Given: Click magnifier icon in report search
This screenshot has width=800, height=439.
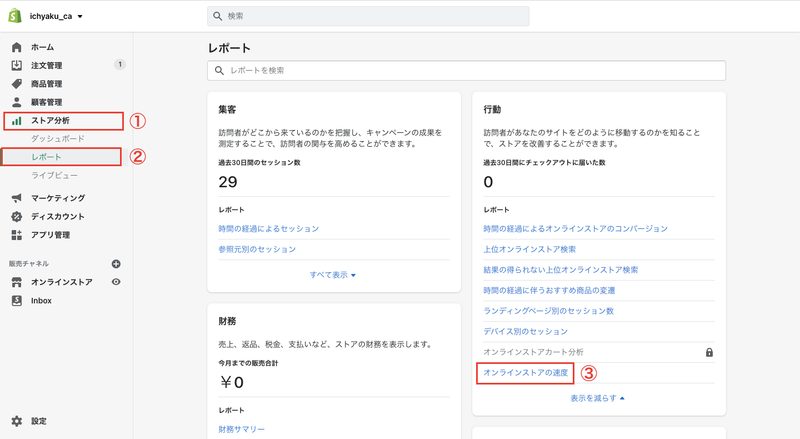Looking at the screenshot, I should 219,70.
